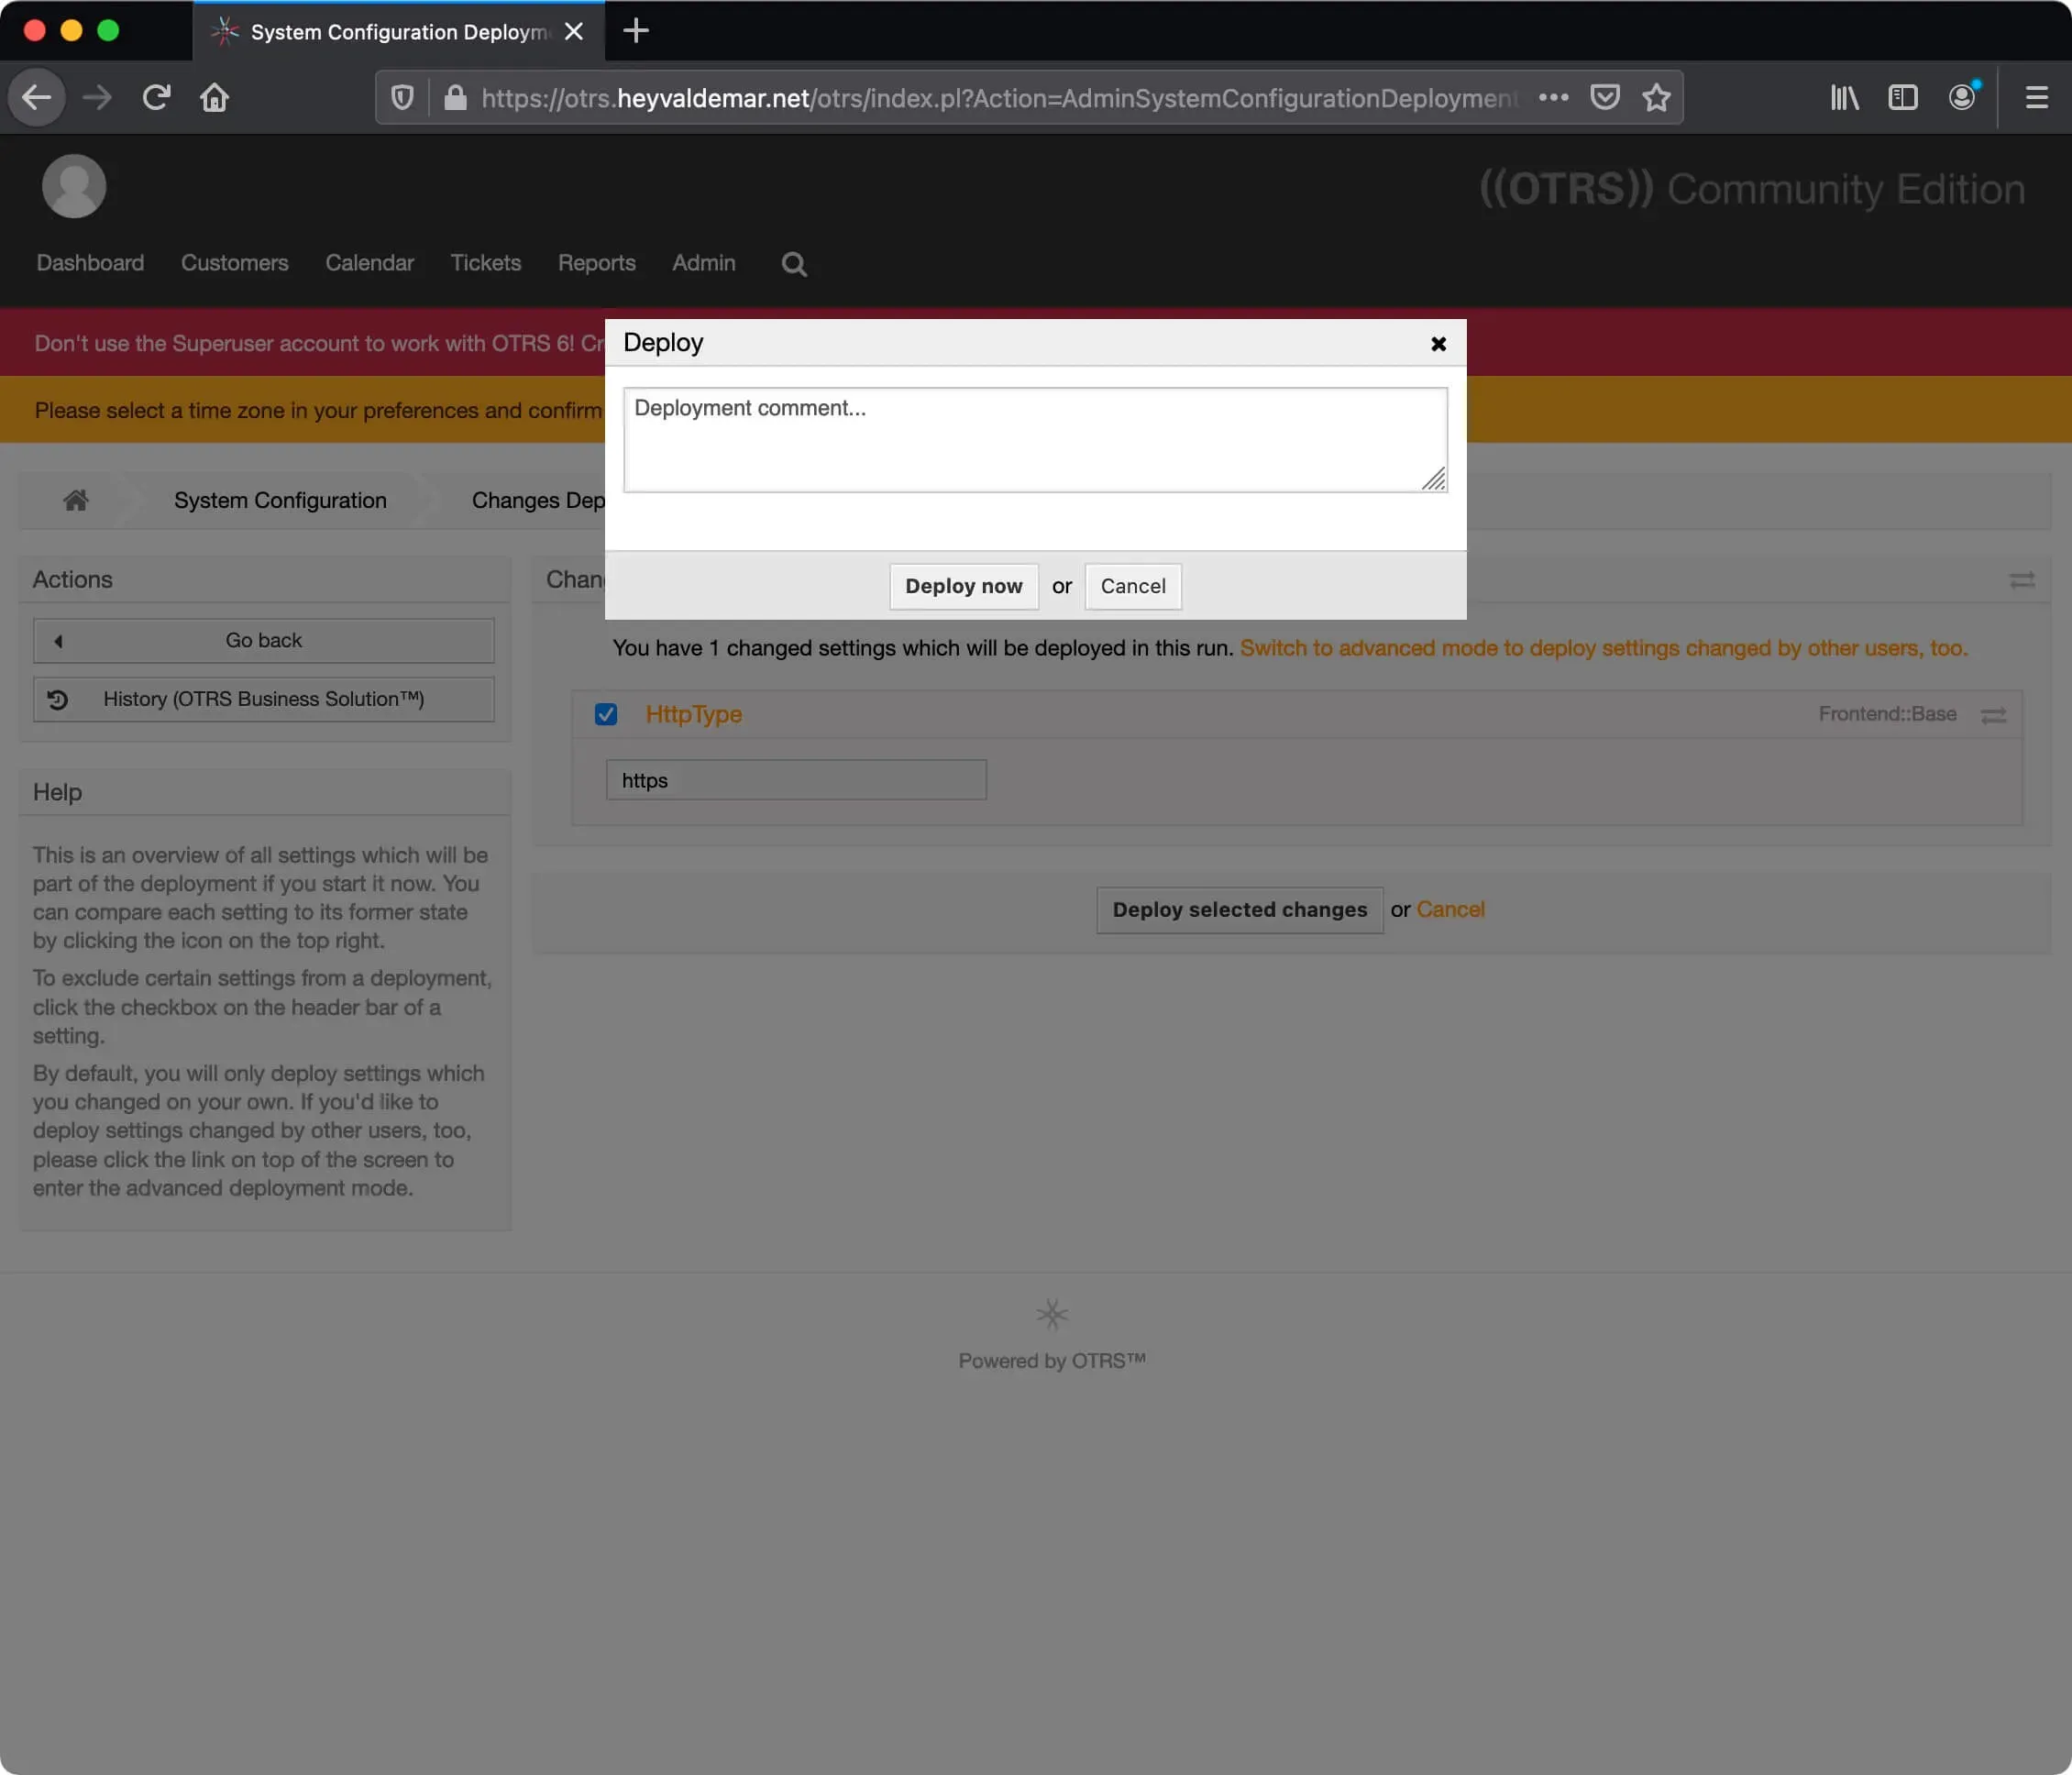Open tracking protection shield icon

tap(402, 97)
